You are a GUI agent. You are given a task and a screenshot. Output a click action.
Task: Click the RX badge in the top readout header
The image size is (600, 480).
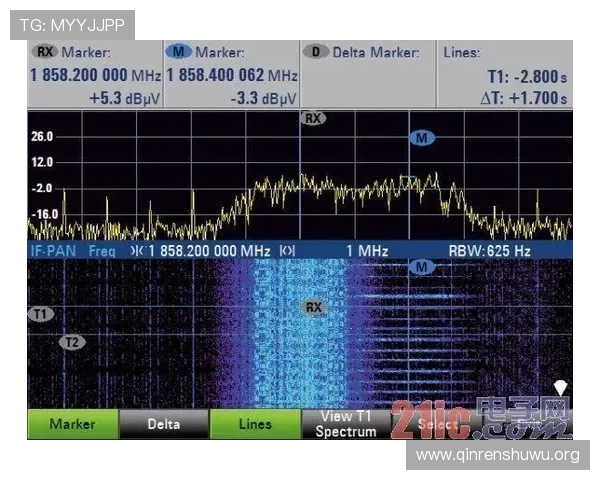click(x=45, y=52)
